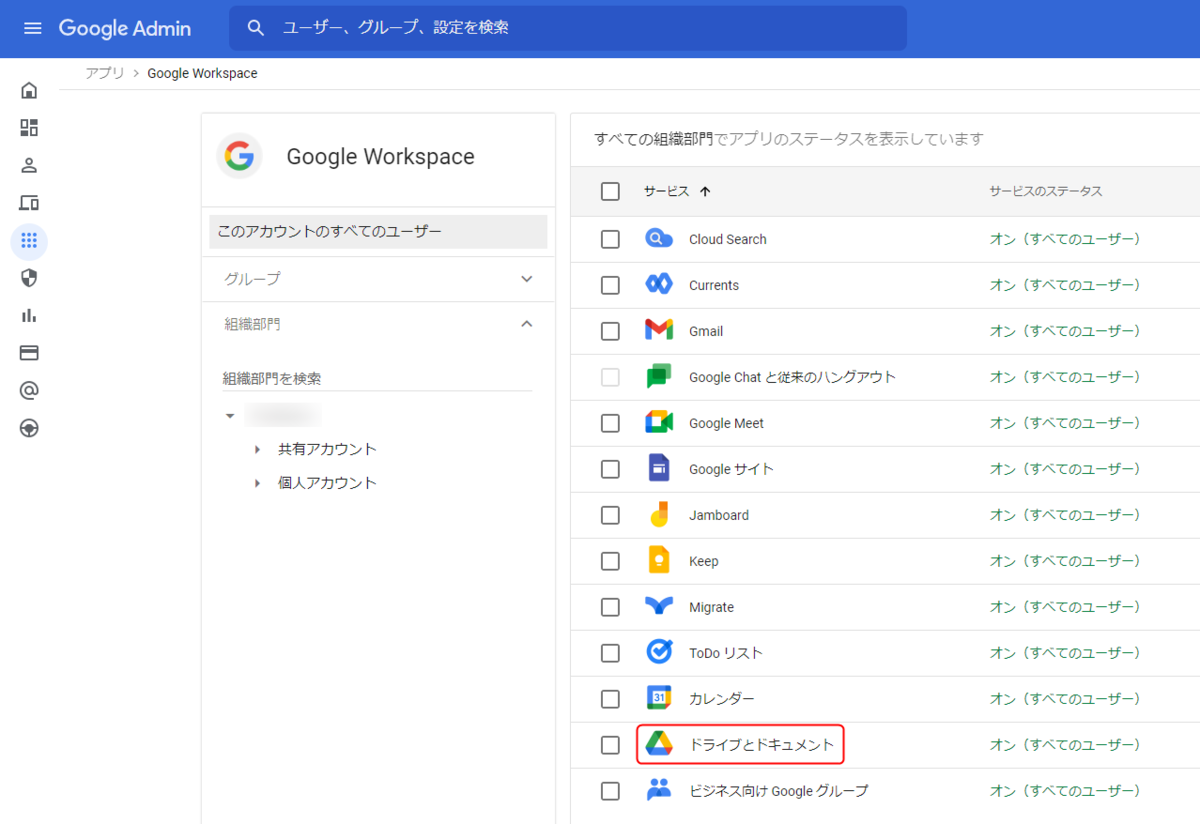Open Billing card icon in the sidebar
This screenshot has width=1200, height=824.
29,353
